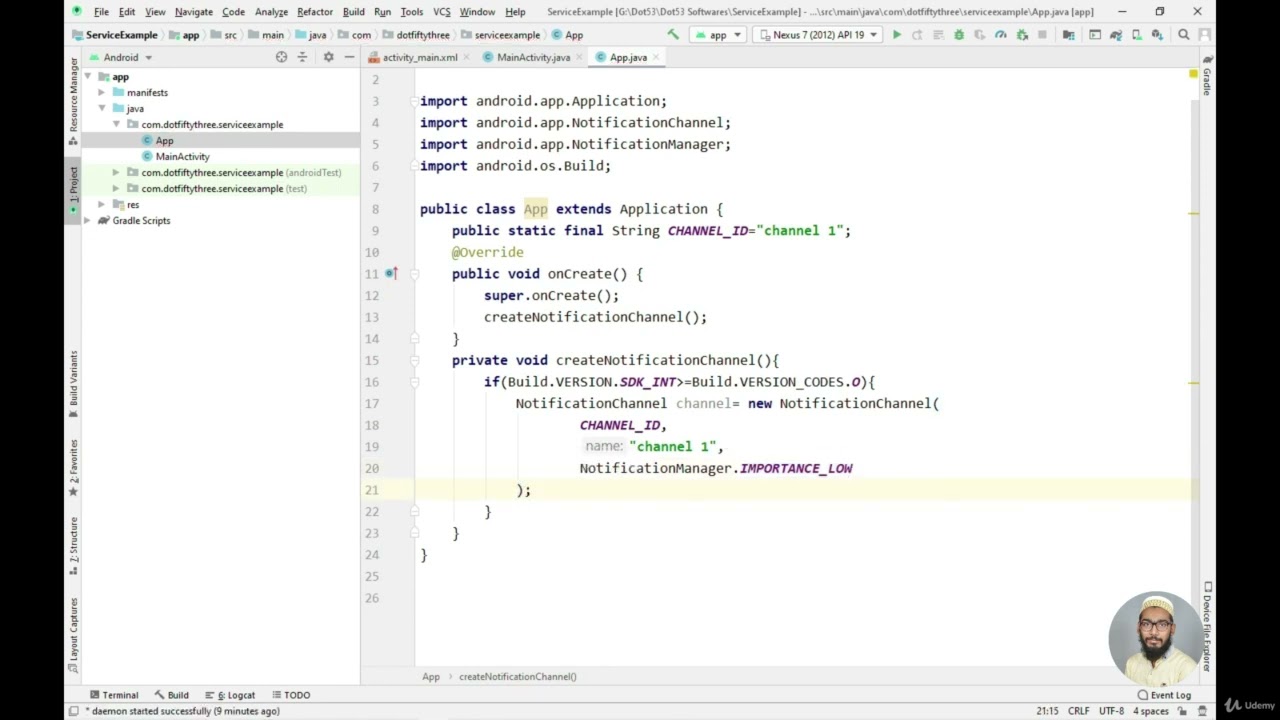Viewport: 1280px width, 720px height.
Task: Toggle the Structure tool window
Action: [73, 546]
